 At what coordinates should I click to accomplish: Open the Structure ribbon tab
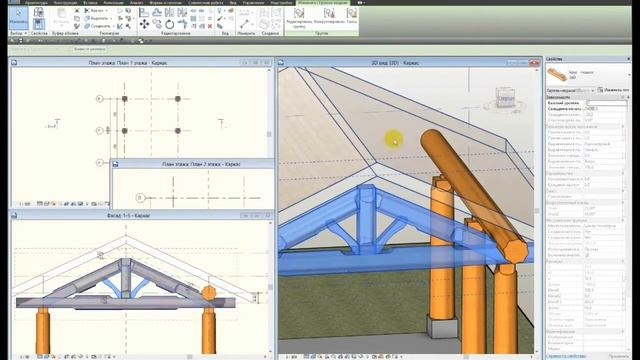point(65,3)
